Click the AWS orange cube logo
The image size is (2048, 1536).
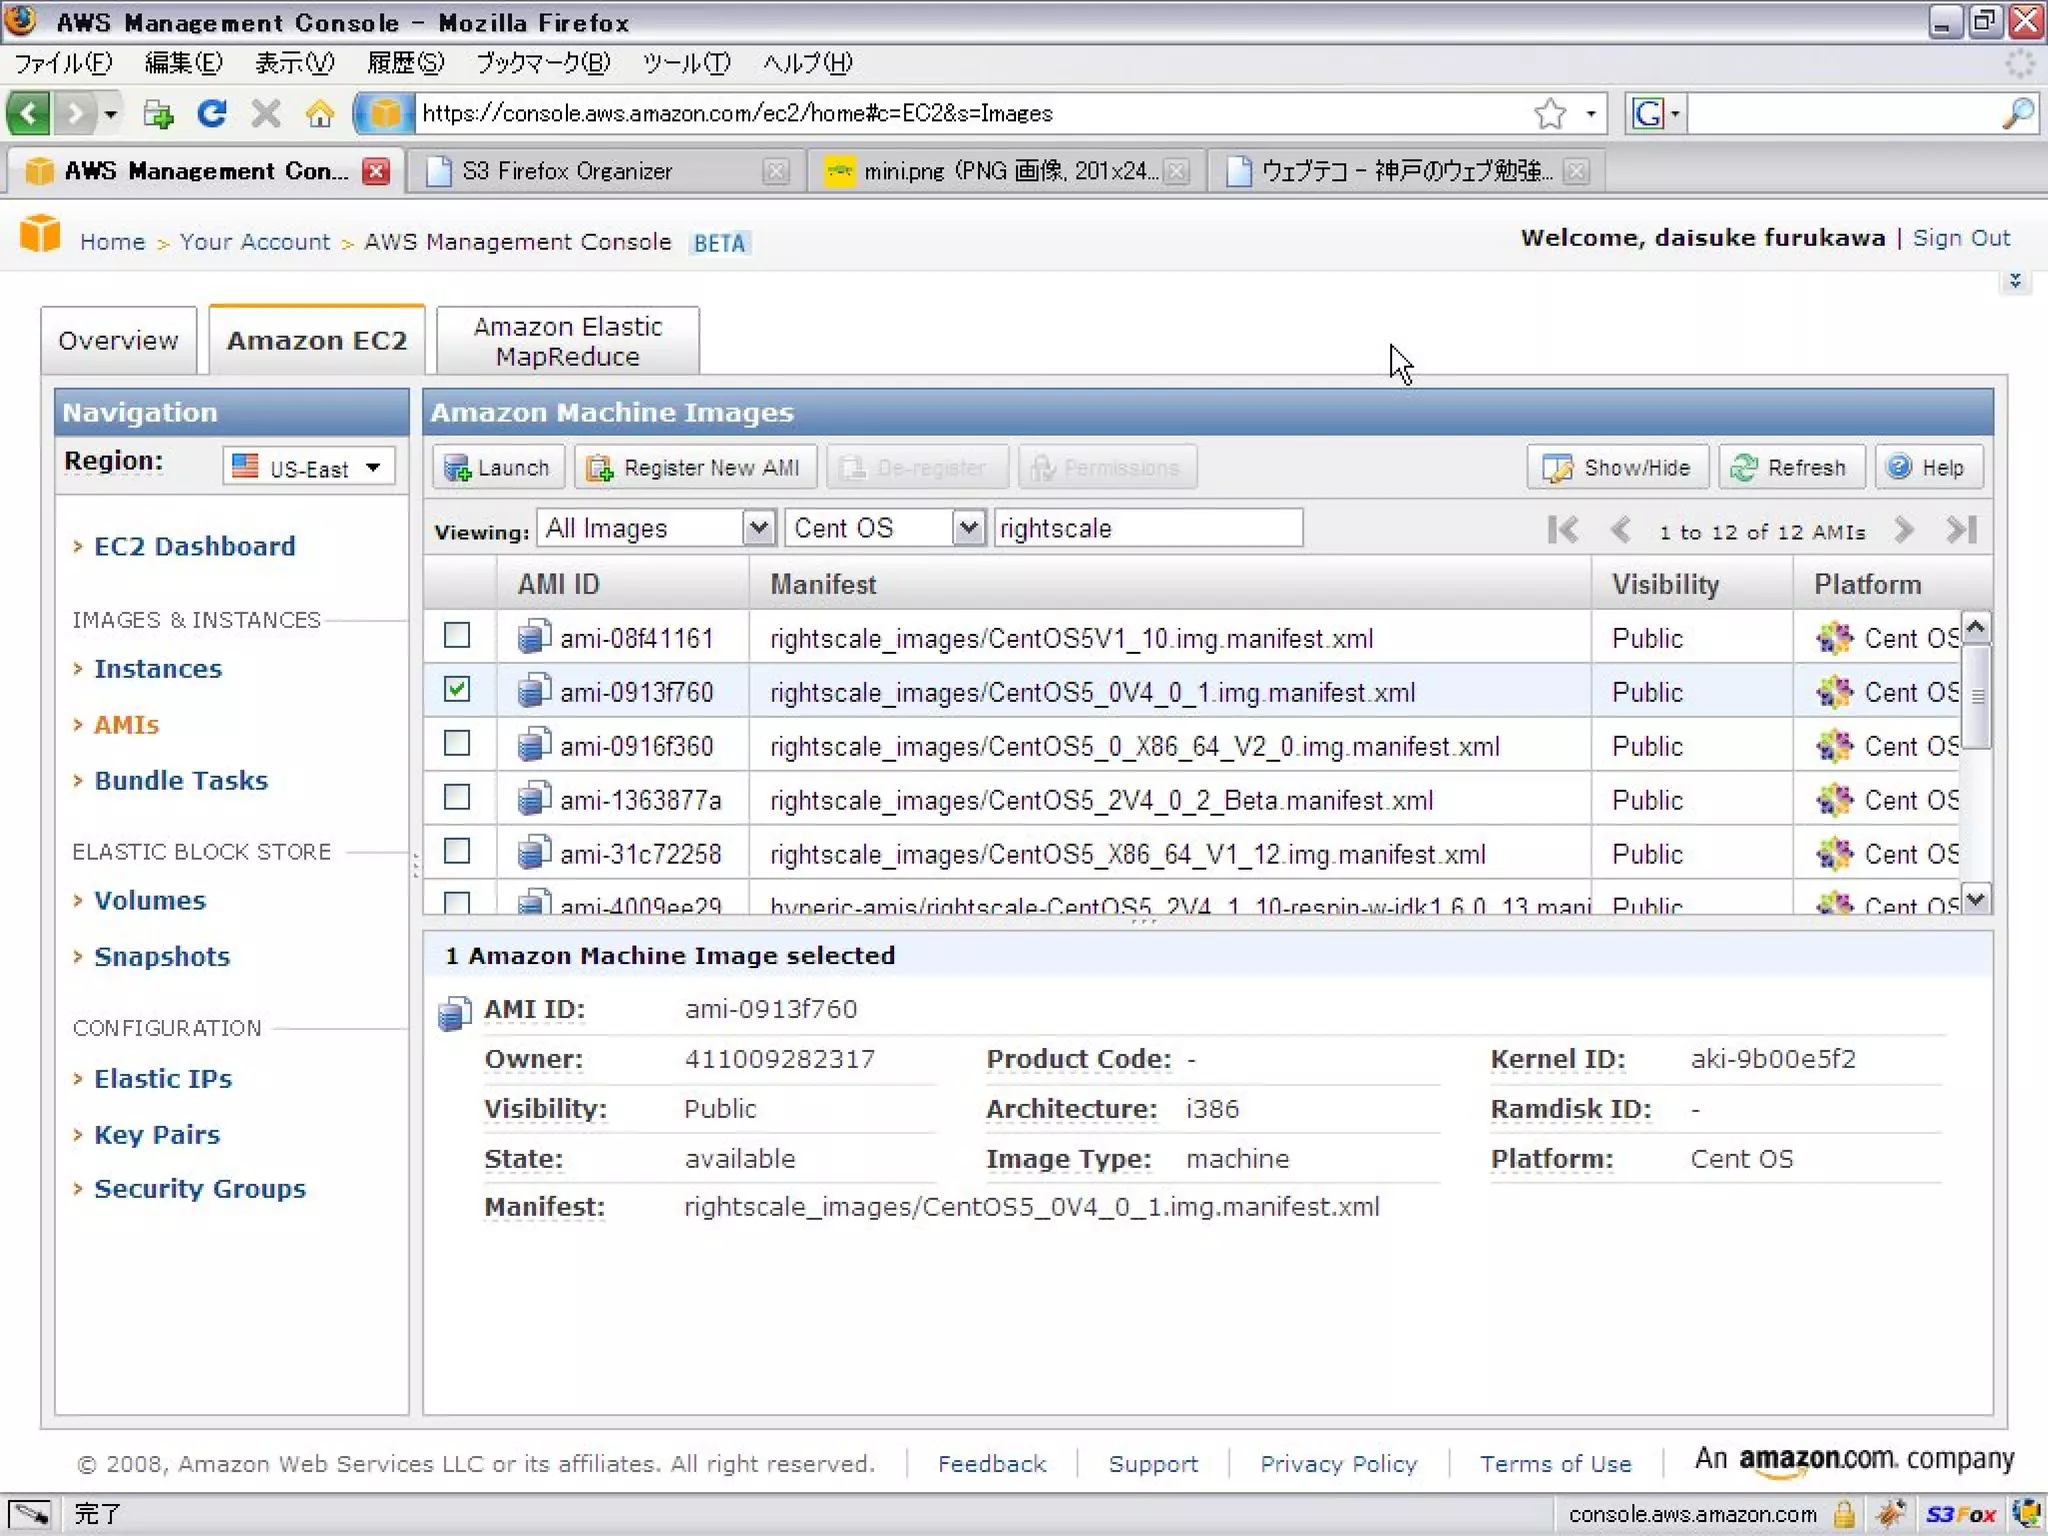point(40,235)
